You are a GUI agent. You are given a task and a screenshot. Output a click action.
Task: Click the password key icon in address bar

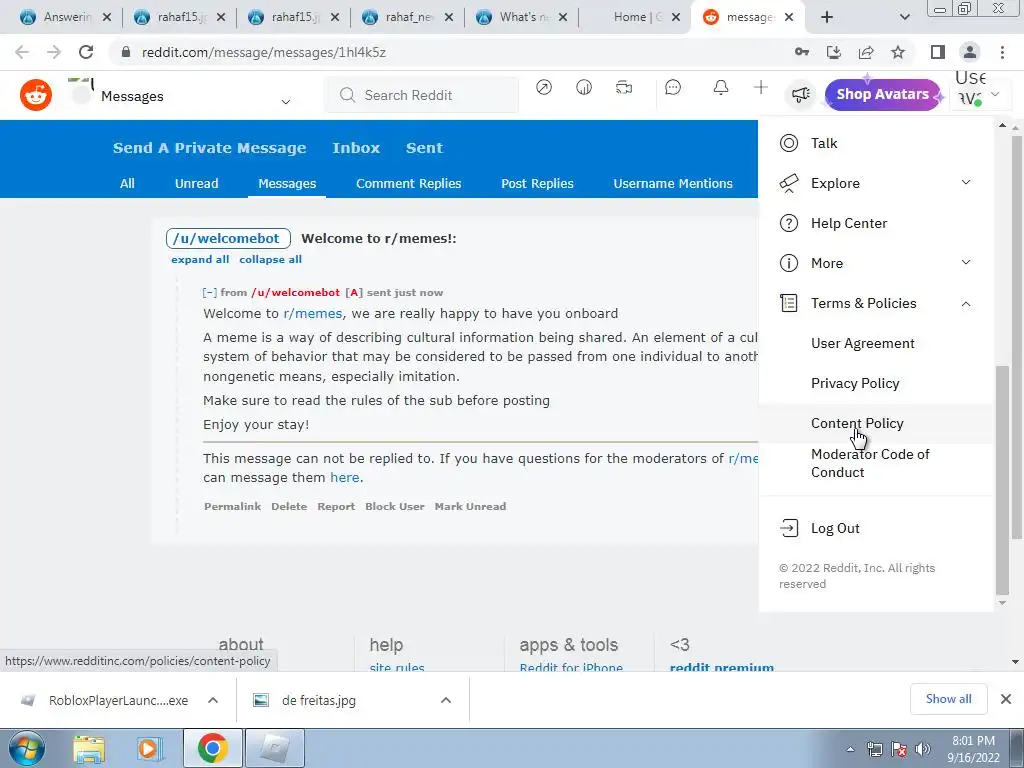click(x=802, y=52)
